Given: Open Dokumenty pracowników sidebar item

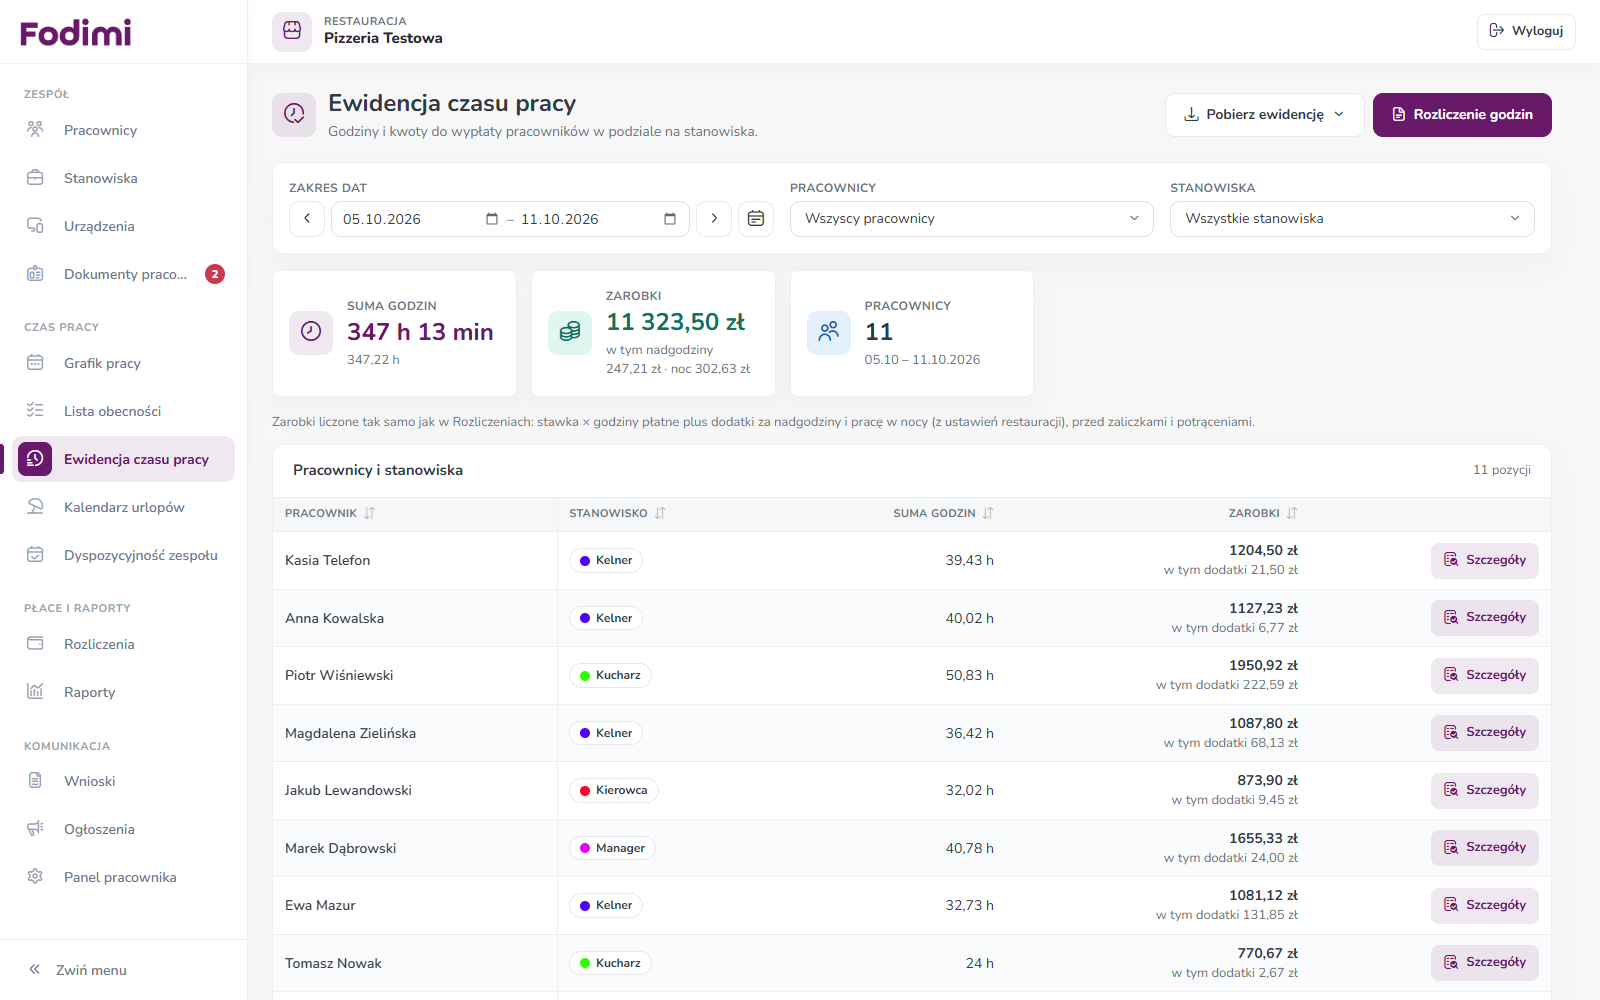Looking at the screenshot, I should point(124,274).
